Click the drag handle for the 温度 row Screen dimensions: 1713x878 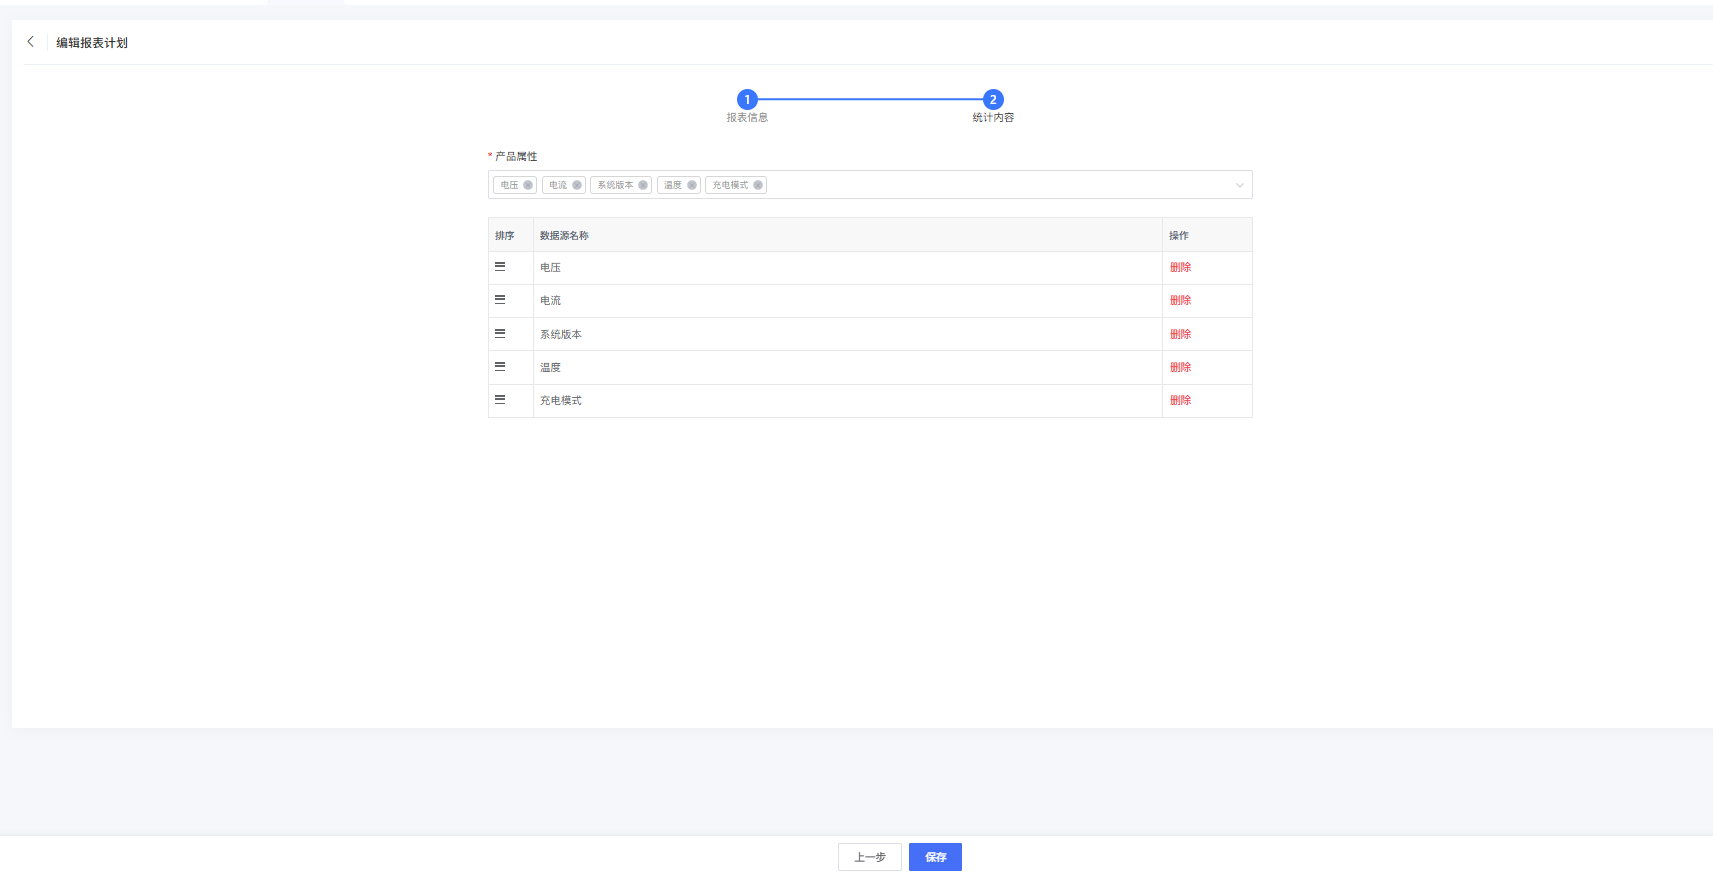500,367
